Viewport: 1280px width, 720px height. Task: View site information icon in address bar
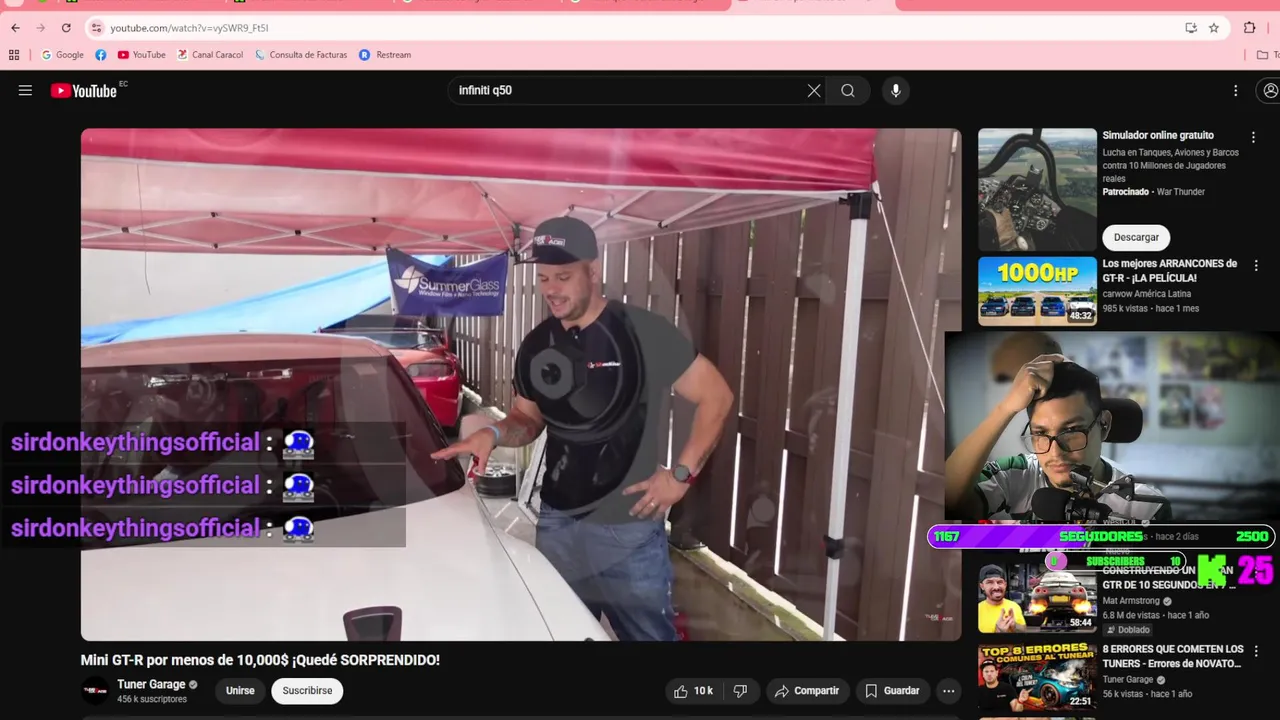97,28
